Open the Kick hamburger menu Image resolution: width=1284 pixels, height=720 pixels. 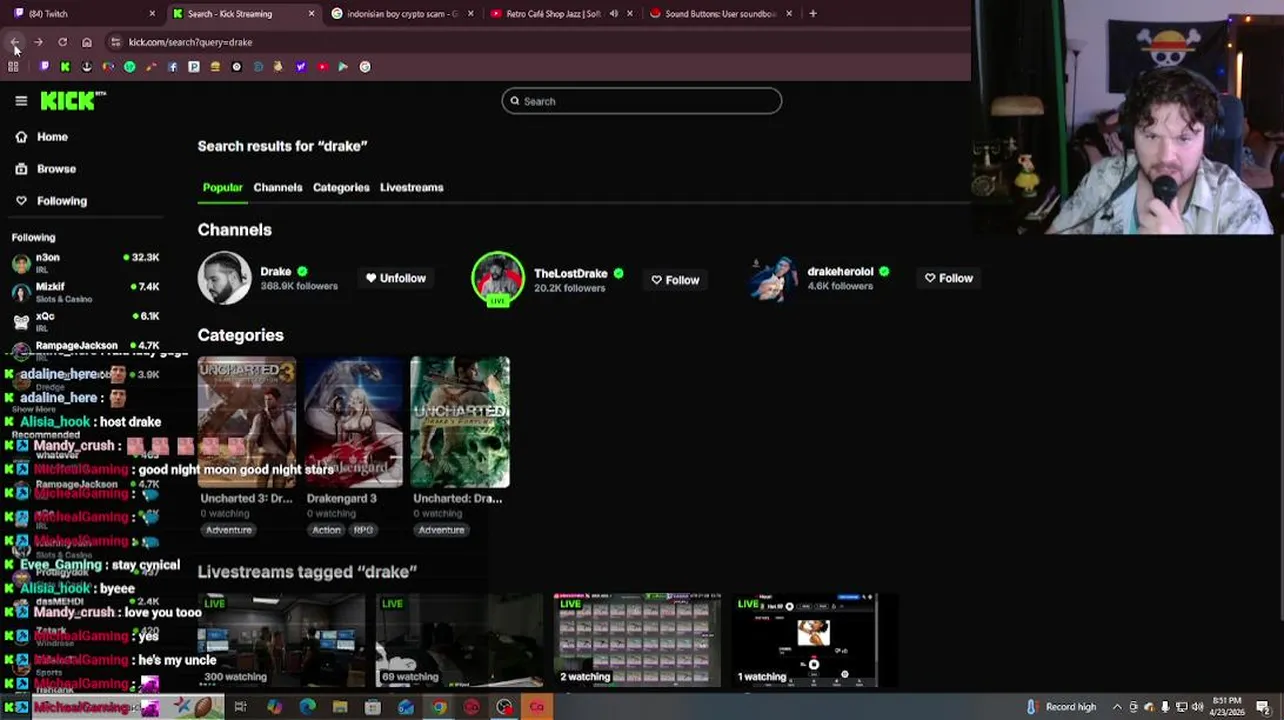pos(21,101)
